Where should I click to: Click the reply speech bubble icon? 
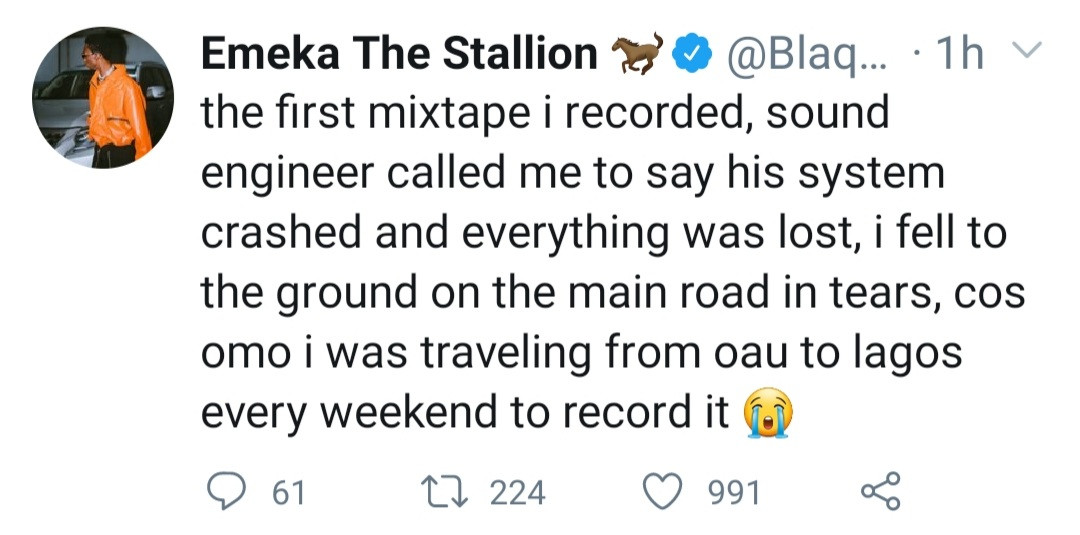[225, 491]
